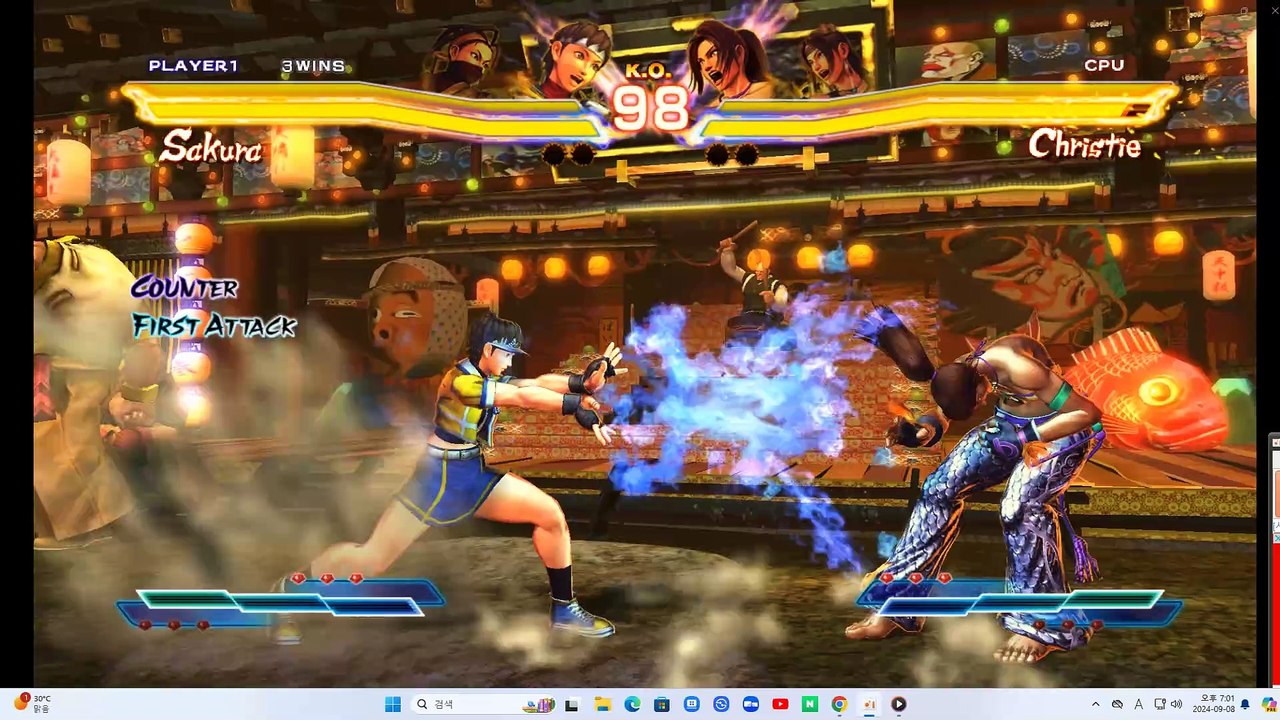Screen dimensions: 1280x720
Task: Click the First Attack message
Action: pyautogui.click(x=215, y=326)
